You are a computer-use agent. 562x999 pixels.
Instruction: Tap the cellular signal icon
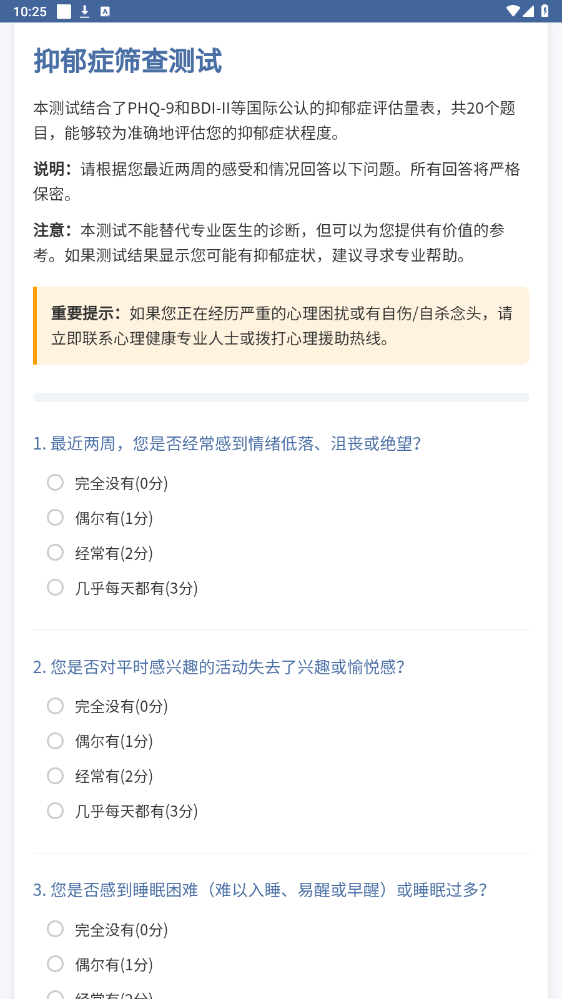pyautogui.click(x=528, y=11)
